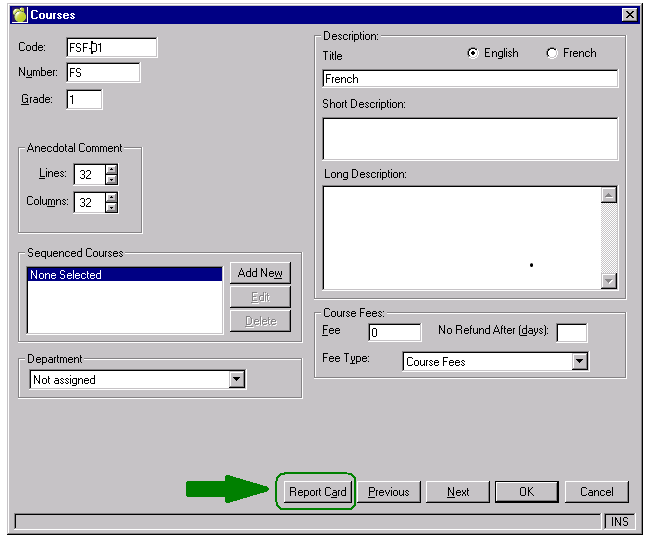The width and height of the screenshot is (651, 537).
Task: Select None Selected in Sequenced Courses list
Action: (124, 275)
